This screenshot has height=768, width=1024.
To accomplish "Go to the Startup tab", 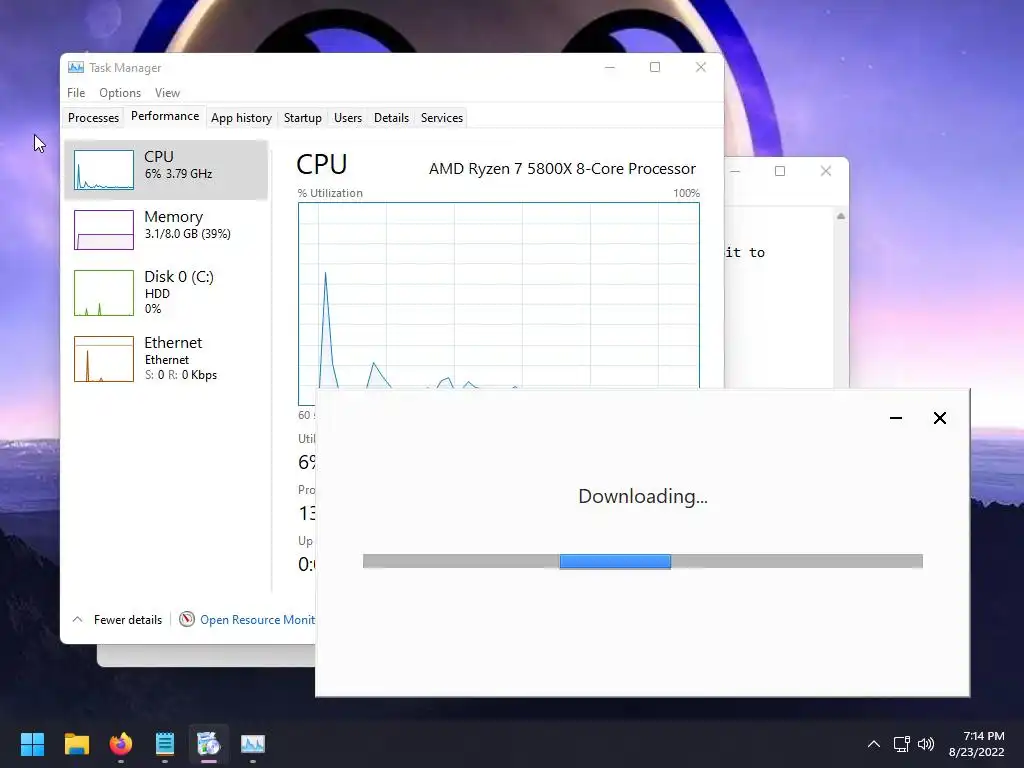I will 302,118.
